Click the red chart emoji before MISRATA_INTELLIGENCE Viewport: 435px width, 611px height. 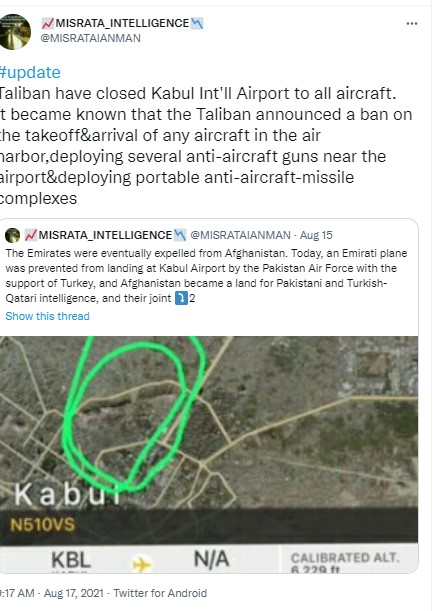tap(48, 23)
